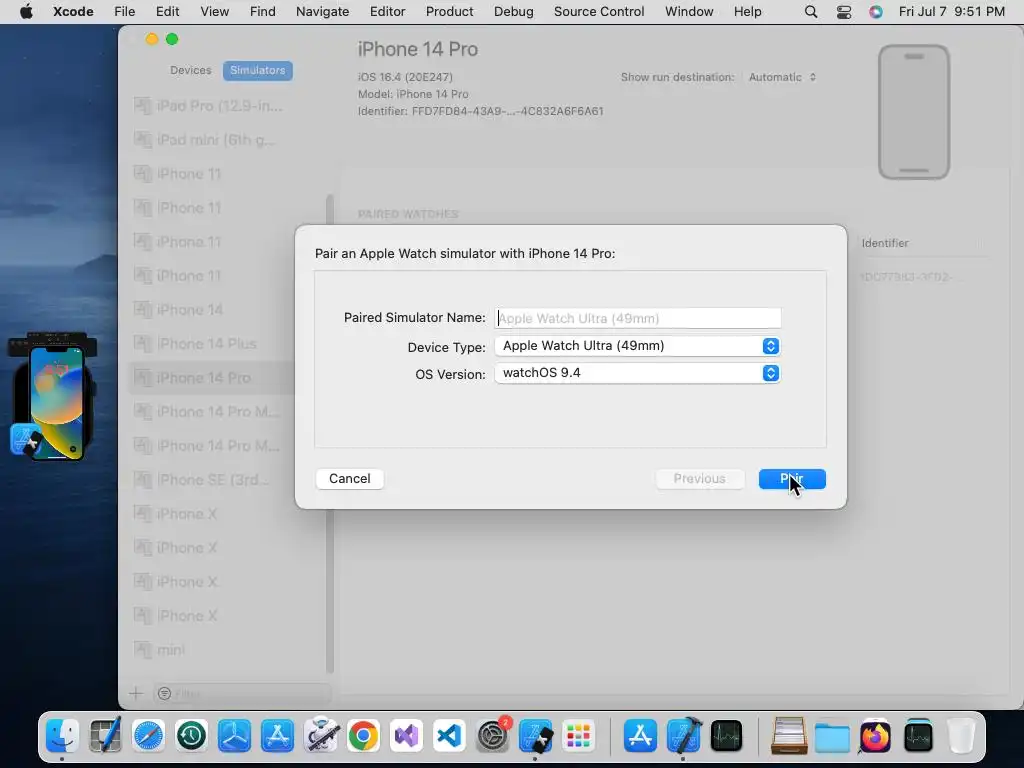The height and width of the screenshot is (768, 1024).
Task: Click the Paired Watches section label
Action: click(408, 214)
